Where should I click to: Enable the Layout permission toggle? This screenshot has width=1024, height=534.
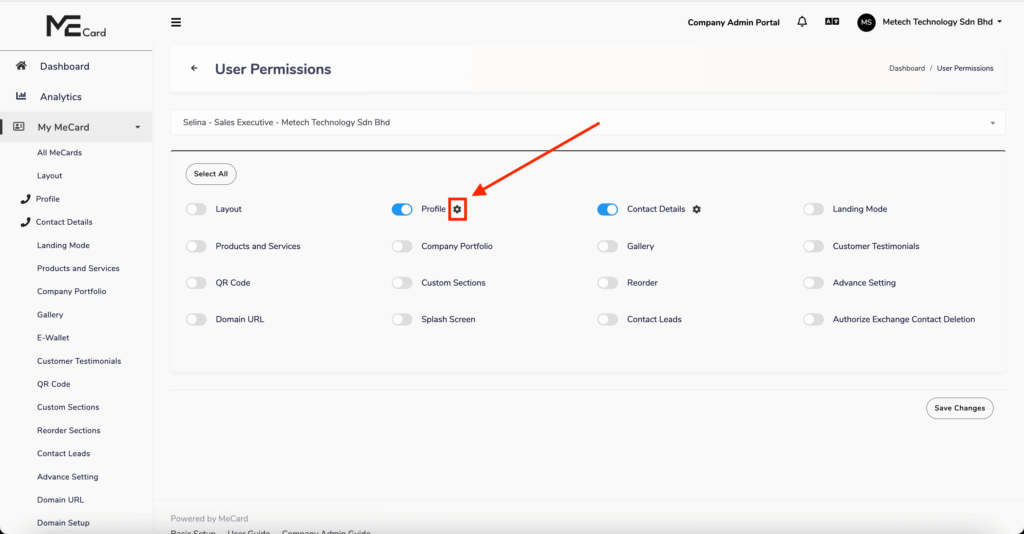[x=196, y=209]
